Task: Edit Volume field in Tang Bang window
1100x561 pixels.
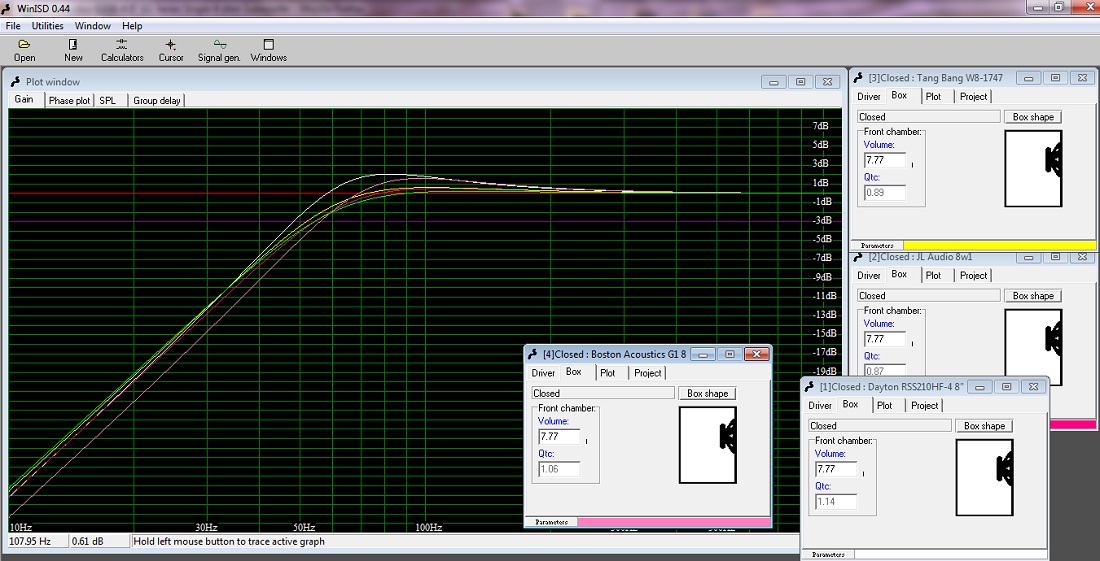Action: tap(884, 160)
